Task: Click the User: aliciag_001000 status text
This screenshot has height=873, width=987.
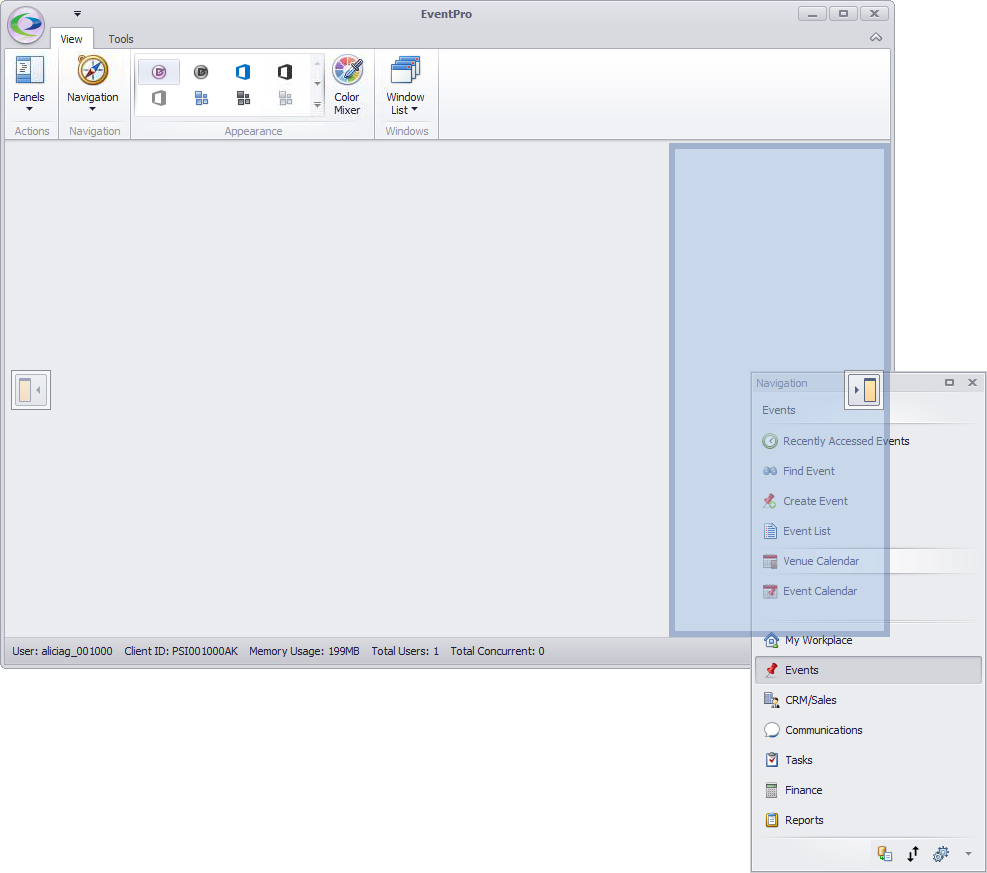Action: (x=62, y=651)
